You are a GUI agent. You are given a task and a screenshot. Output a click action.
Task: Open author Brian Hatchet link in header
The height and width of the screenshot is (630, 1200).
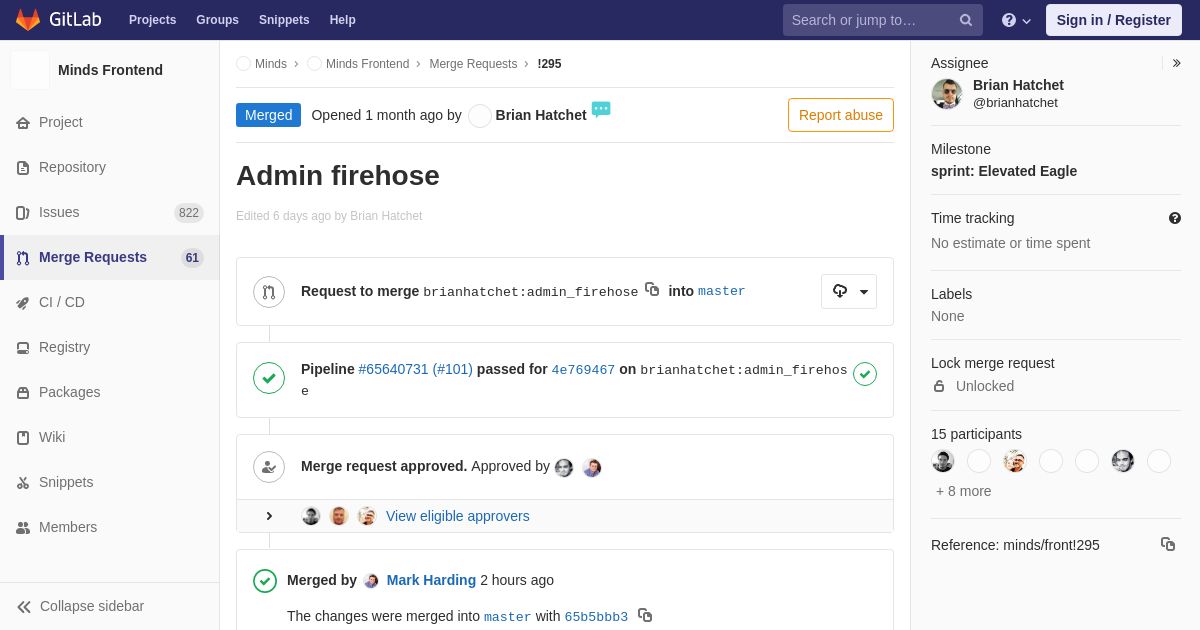pos(541,115)
